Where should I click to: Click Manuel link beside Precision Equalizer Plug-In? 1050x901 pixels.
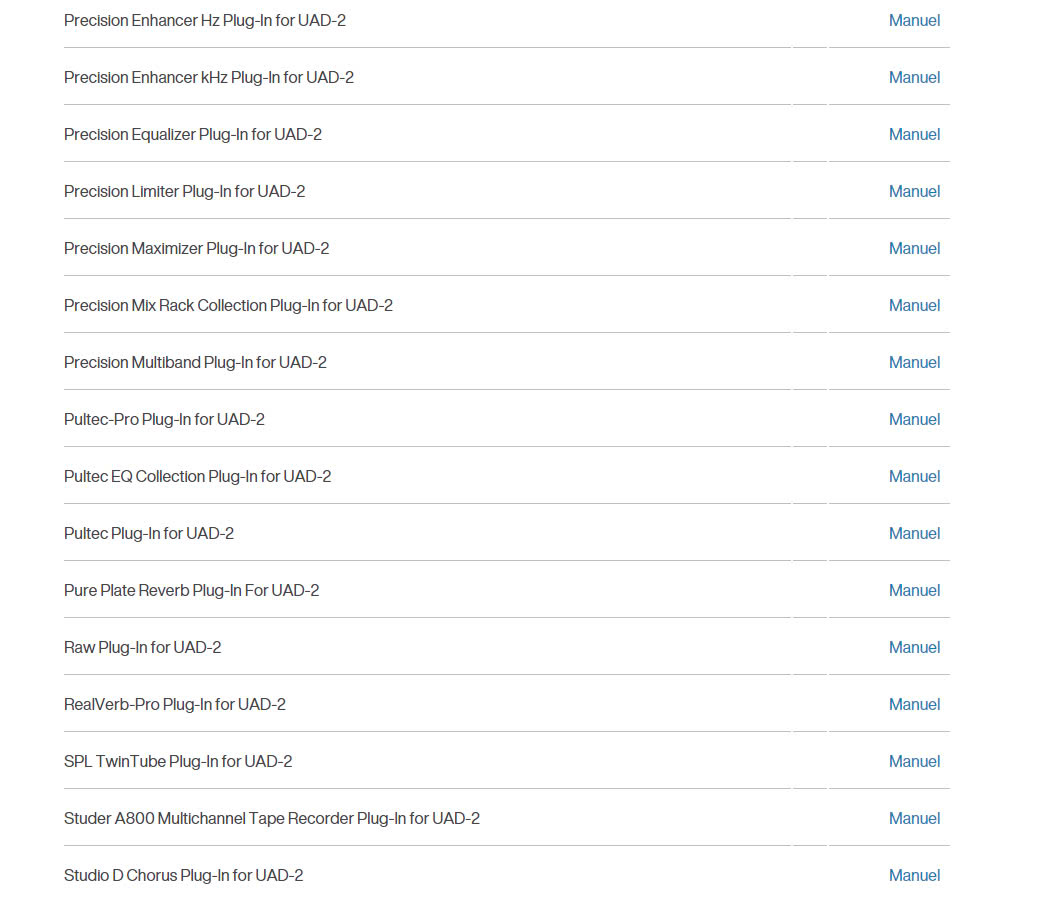pos(914,134)
